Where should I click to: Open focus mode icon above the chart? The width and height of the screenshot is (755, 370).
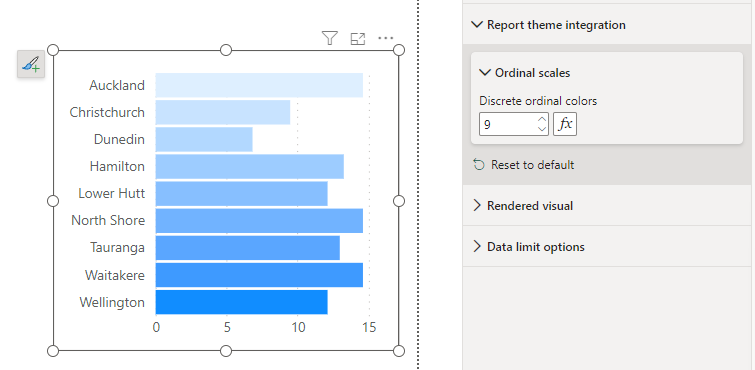[x=358, y=39]
